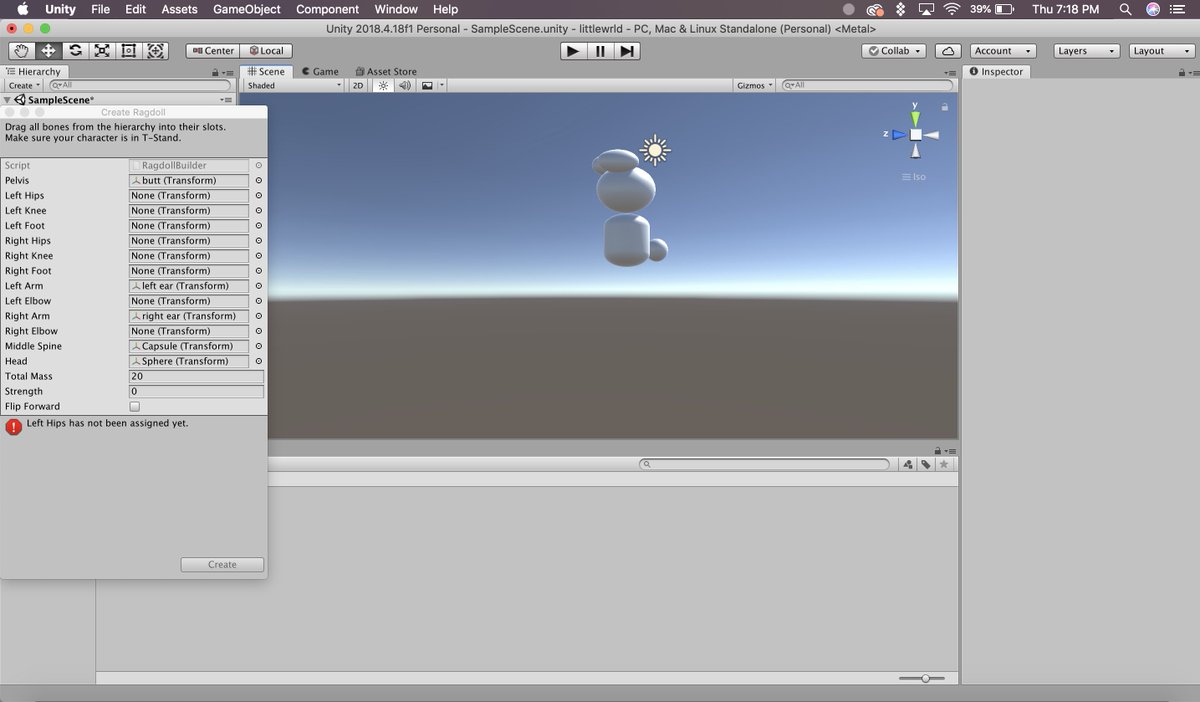Toggle 2D scene view mode

click(x=358, y=86)
